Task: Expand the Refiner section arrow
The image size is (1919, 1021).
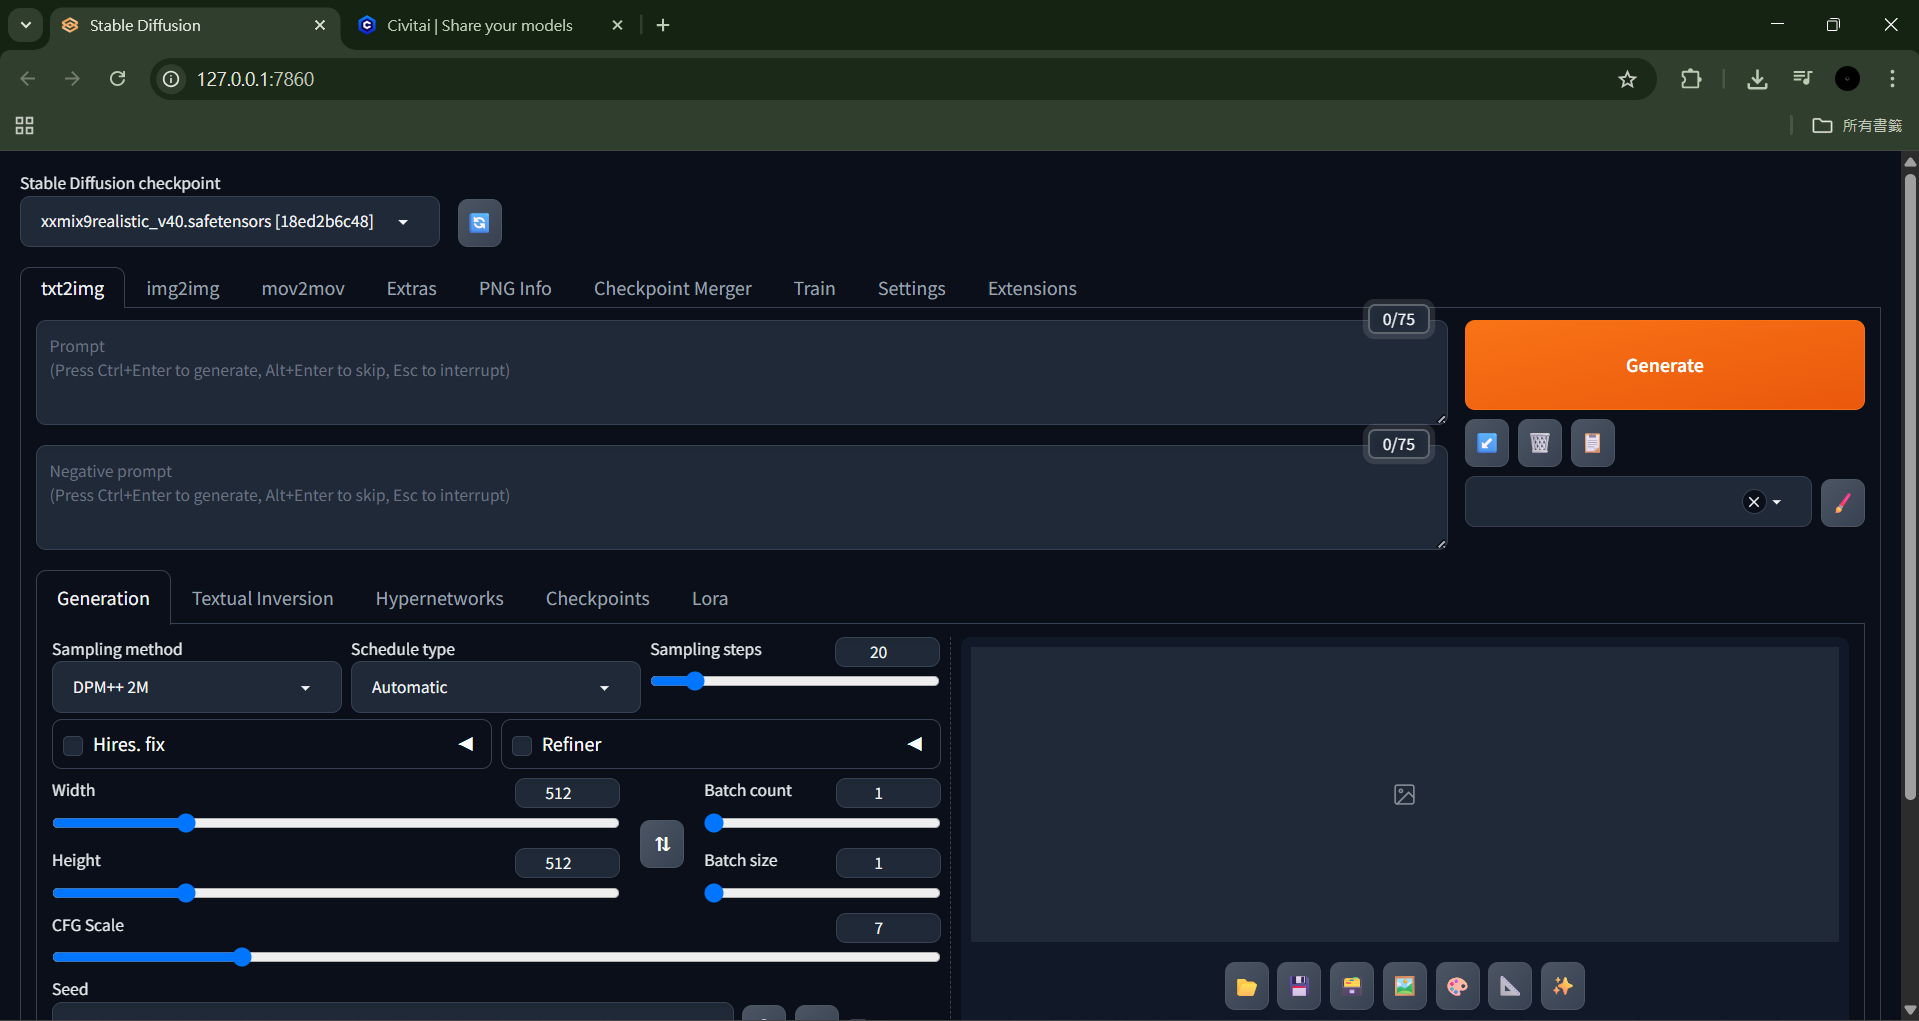Action: pyautogui.click(x=914, y=744)
